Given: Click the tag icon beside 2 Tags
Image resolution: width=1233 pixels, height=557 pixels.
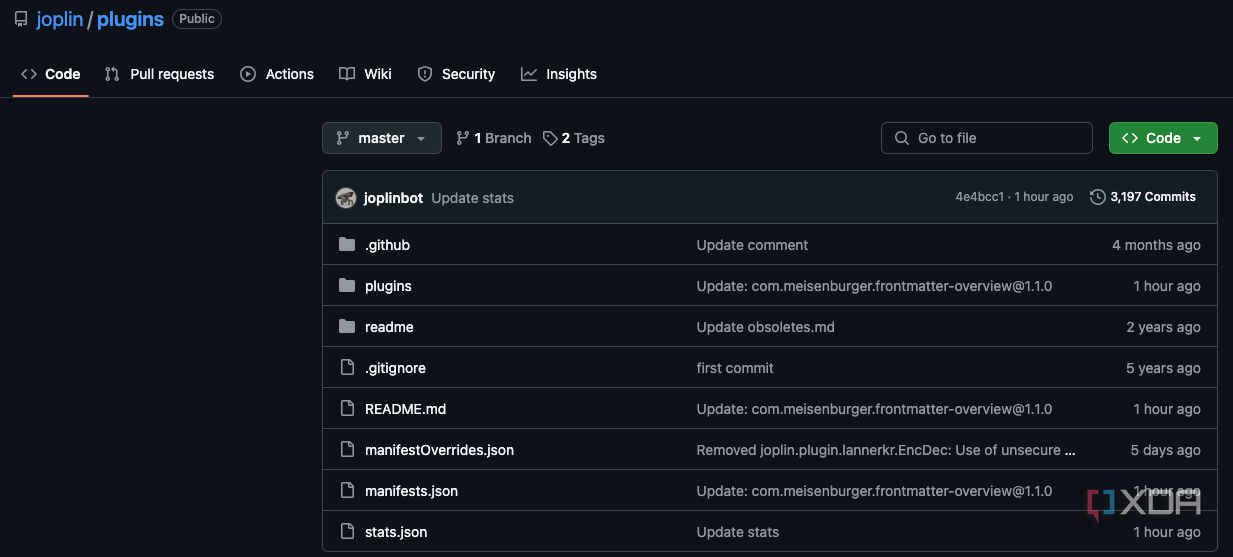Looking at the screenshot, I should [550, 138].
